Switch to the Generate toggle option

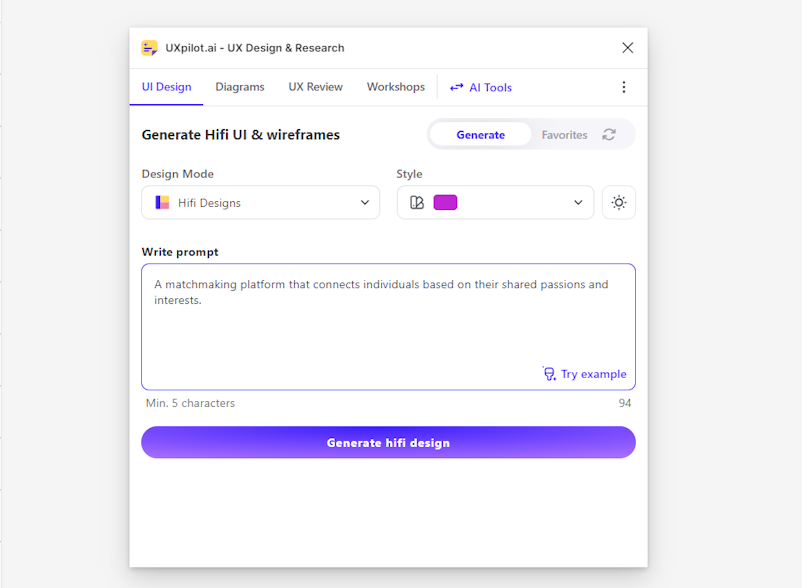pos(480,134)
